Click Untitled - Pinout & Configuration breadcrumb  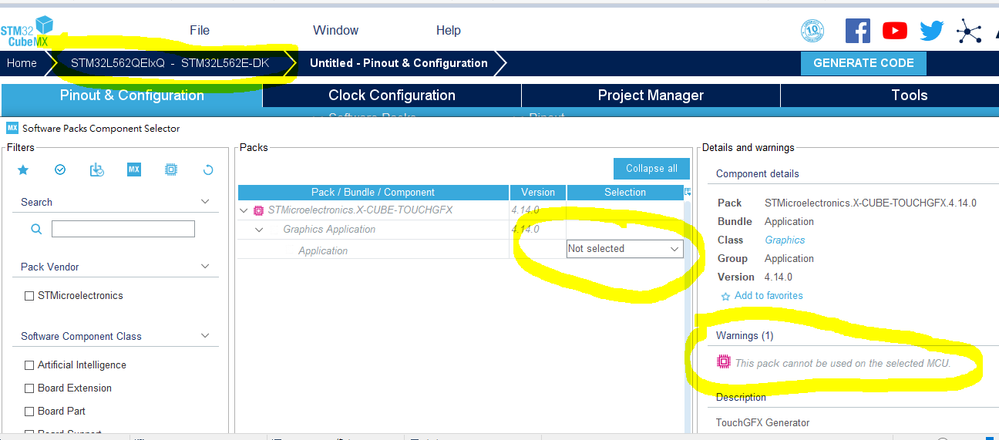coord(398,63)
